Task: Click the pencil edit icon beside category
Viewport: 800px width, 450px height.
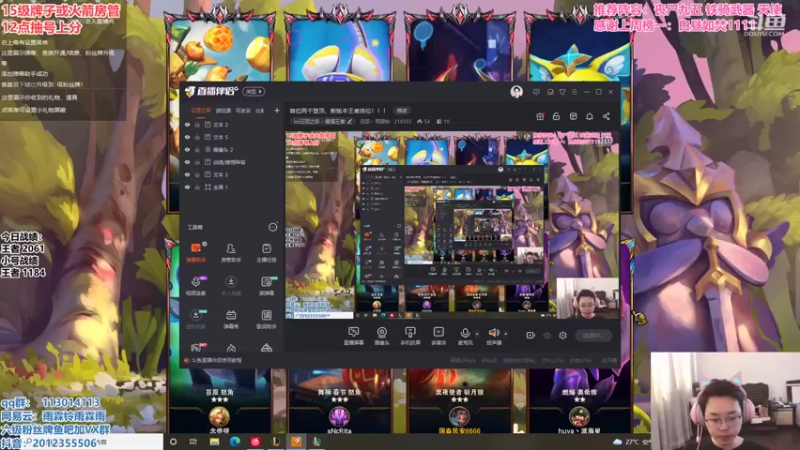Action: point(349,121)
